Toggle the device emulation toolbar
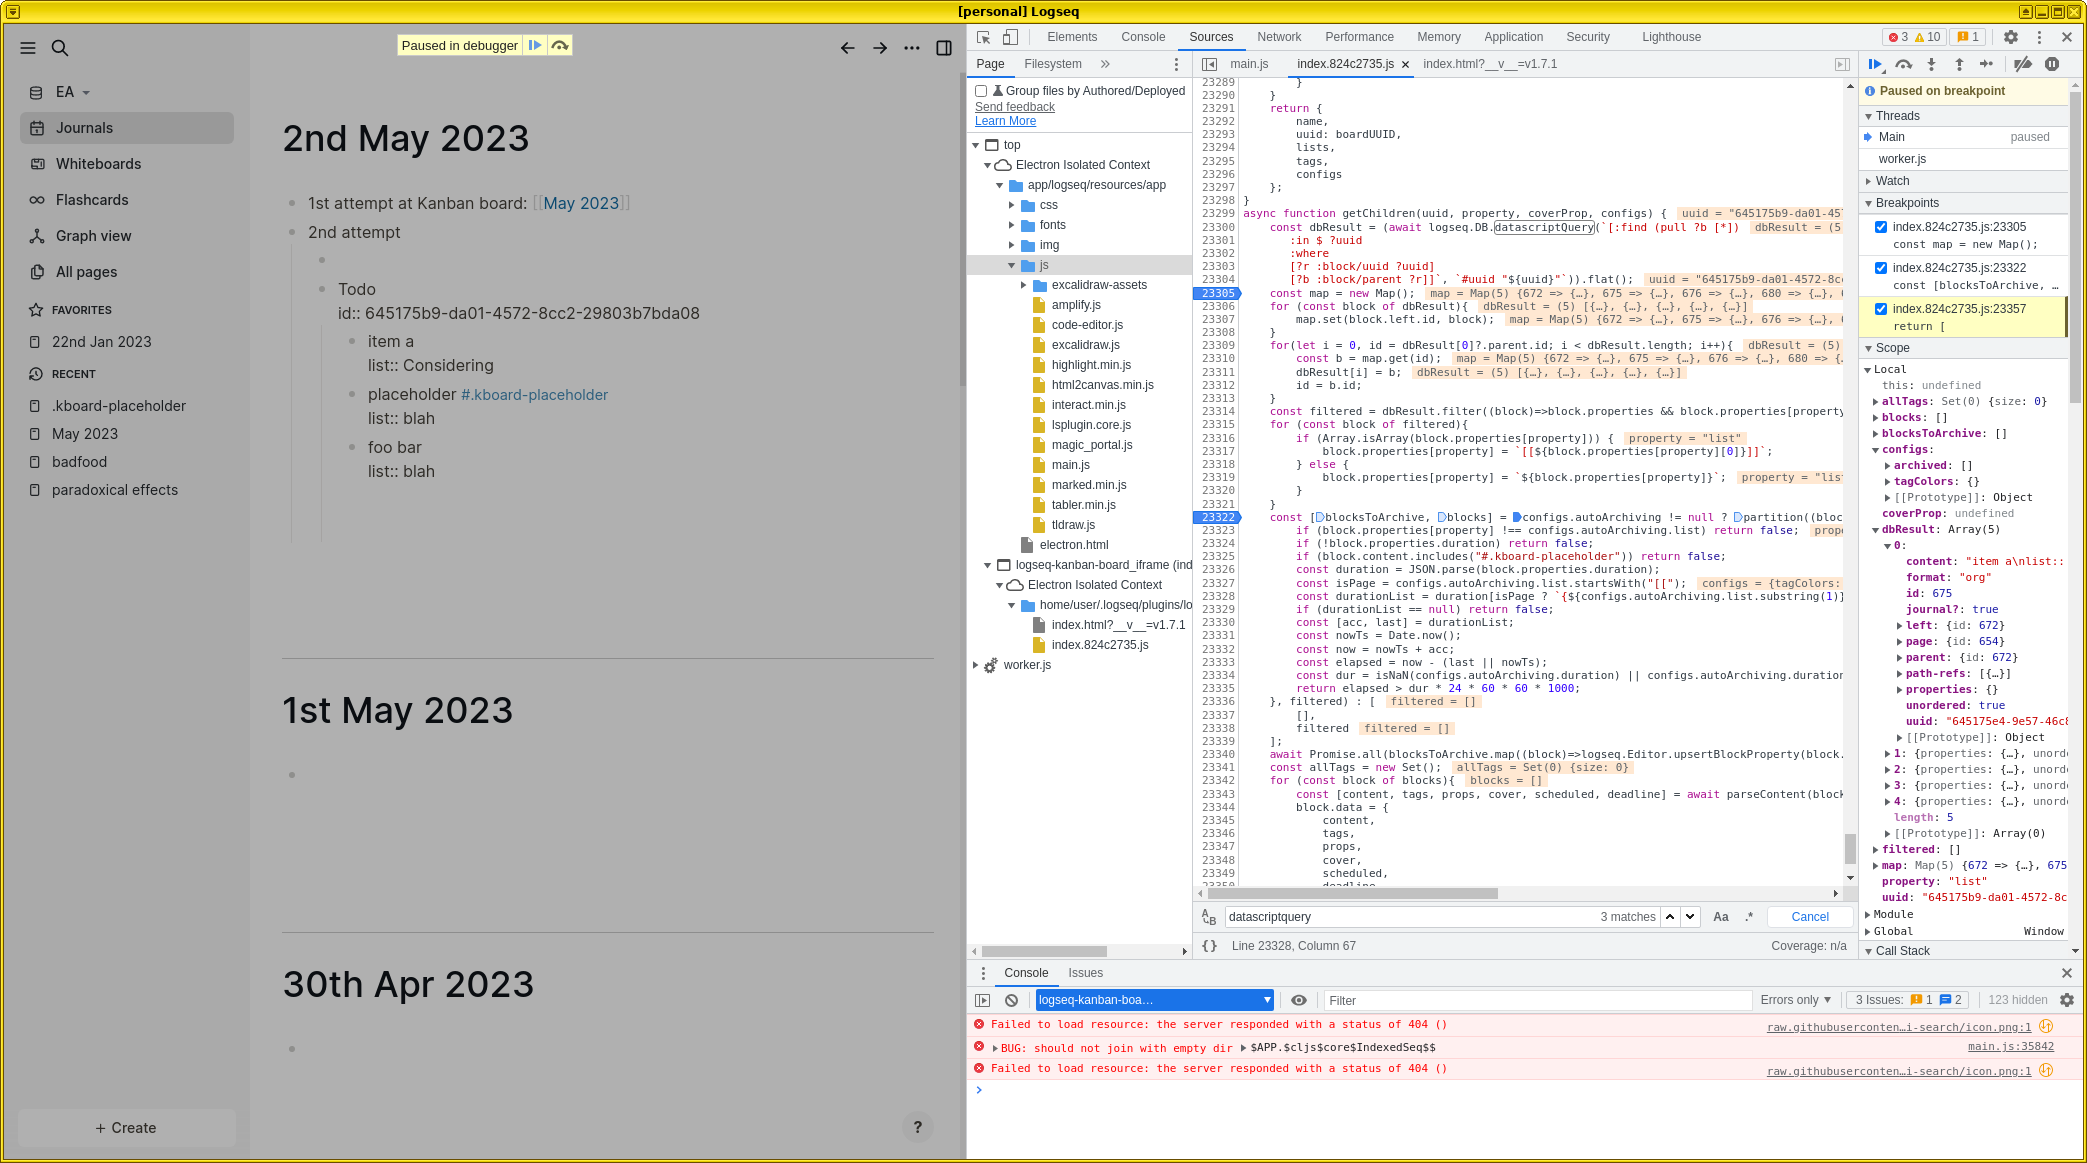Screen dimensions: 2087x1163 click(1010, 36)
